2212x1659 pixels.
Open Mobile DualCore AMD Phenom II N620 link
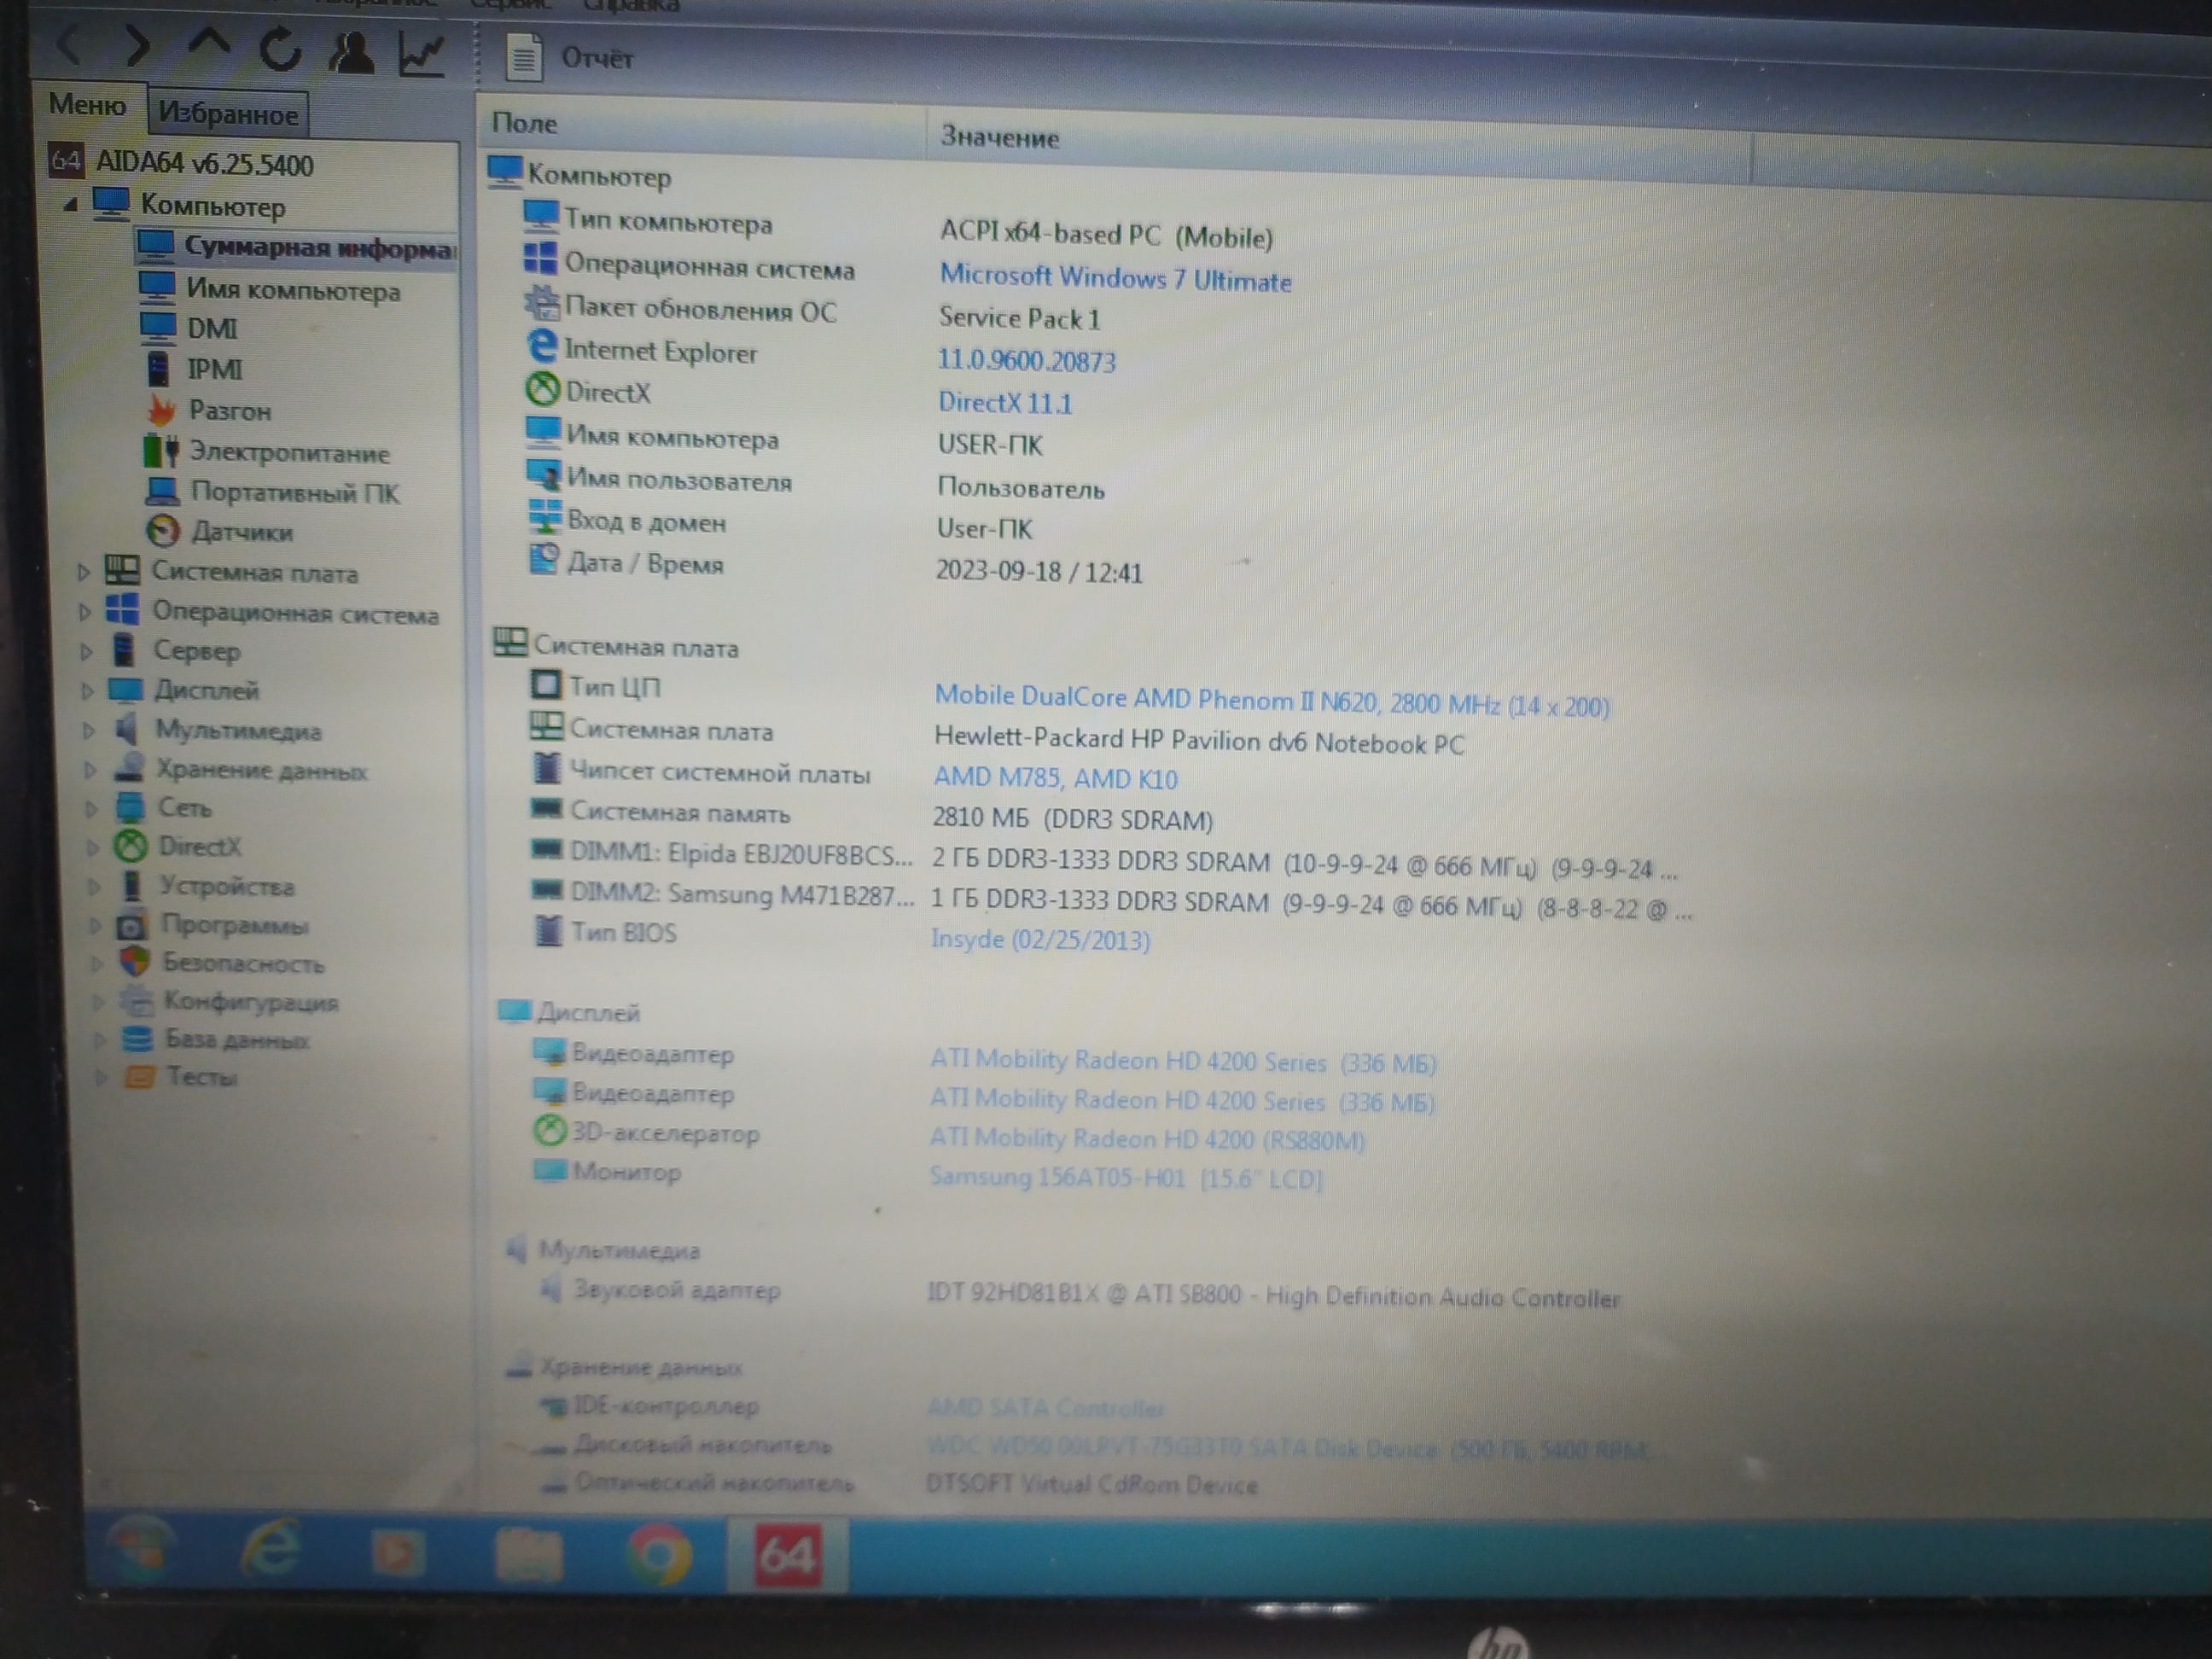(x=1271, y=701)
